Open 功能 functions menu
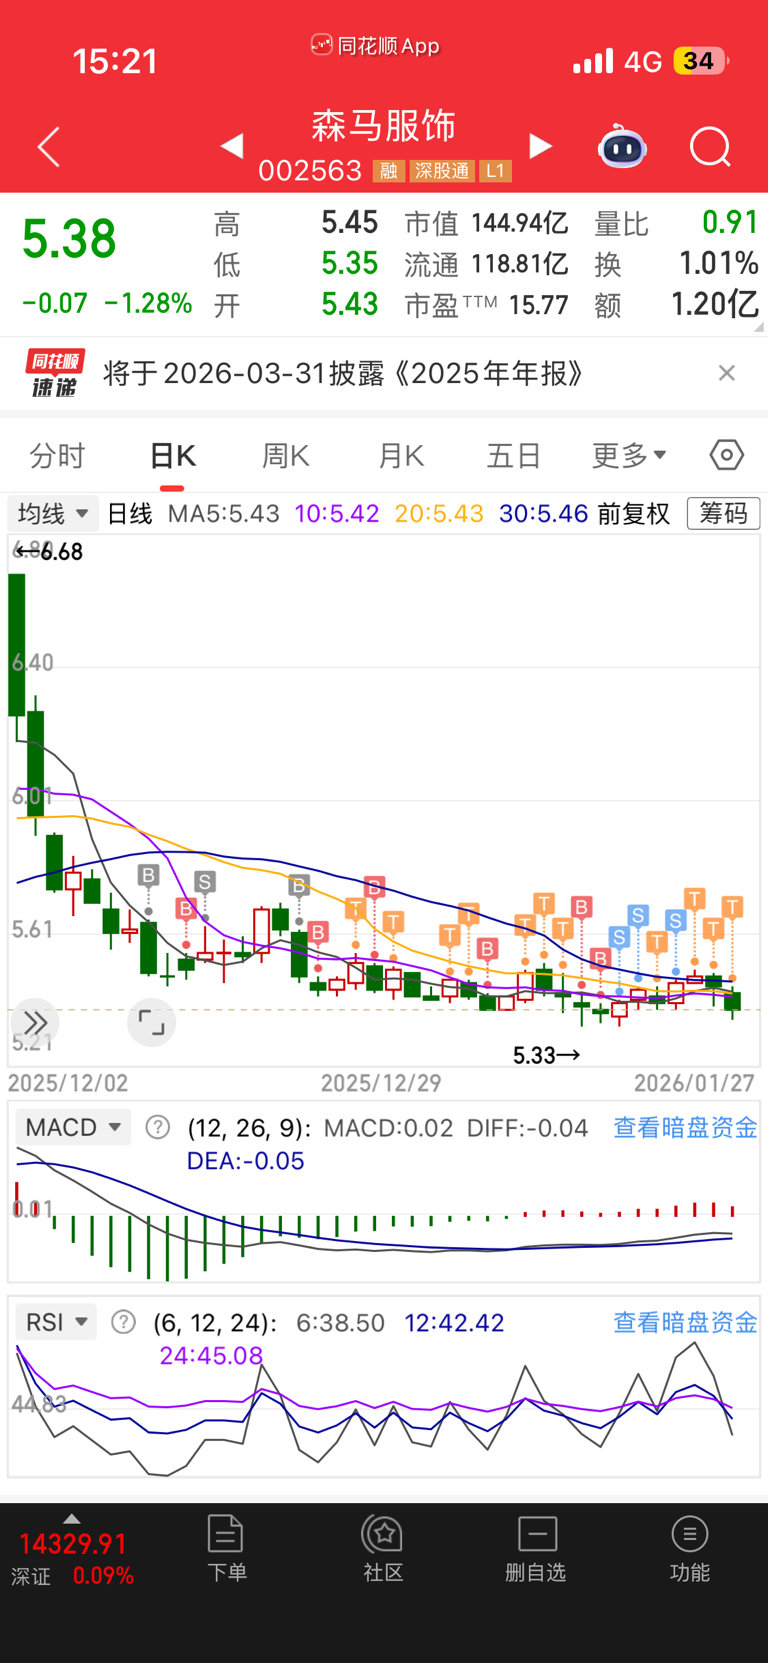The width and height of the screenshot is (768, 1663). point(690,1548)
